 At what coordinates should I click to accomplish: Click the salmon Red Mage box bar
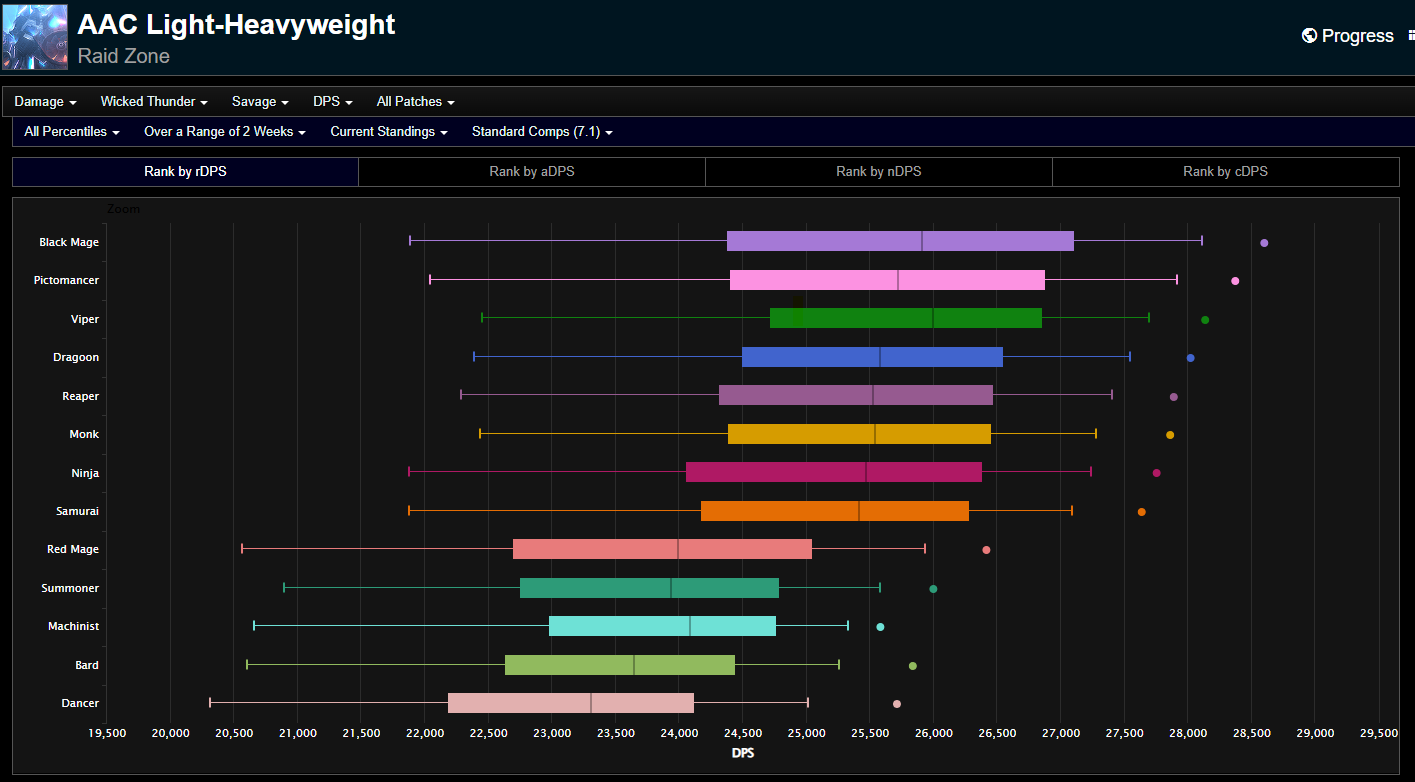662,549
